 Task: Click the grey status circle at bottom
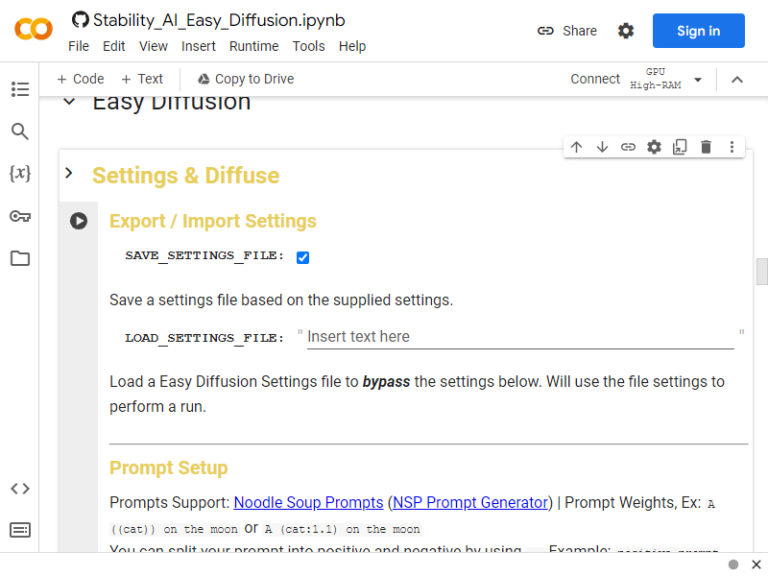point(733,565)
